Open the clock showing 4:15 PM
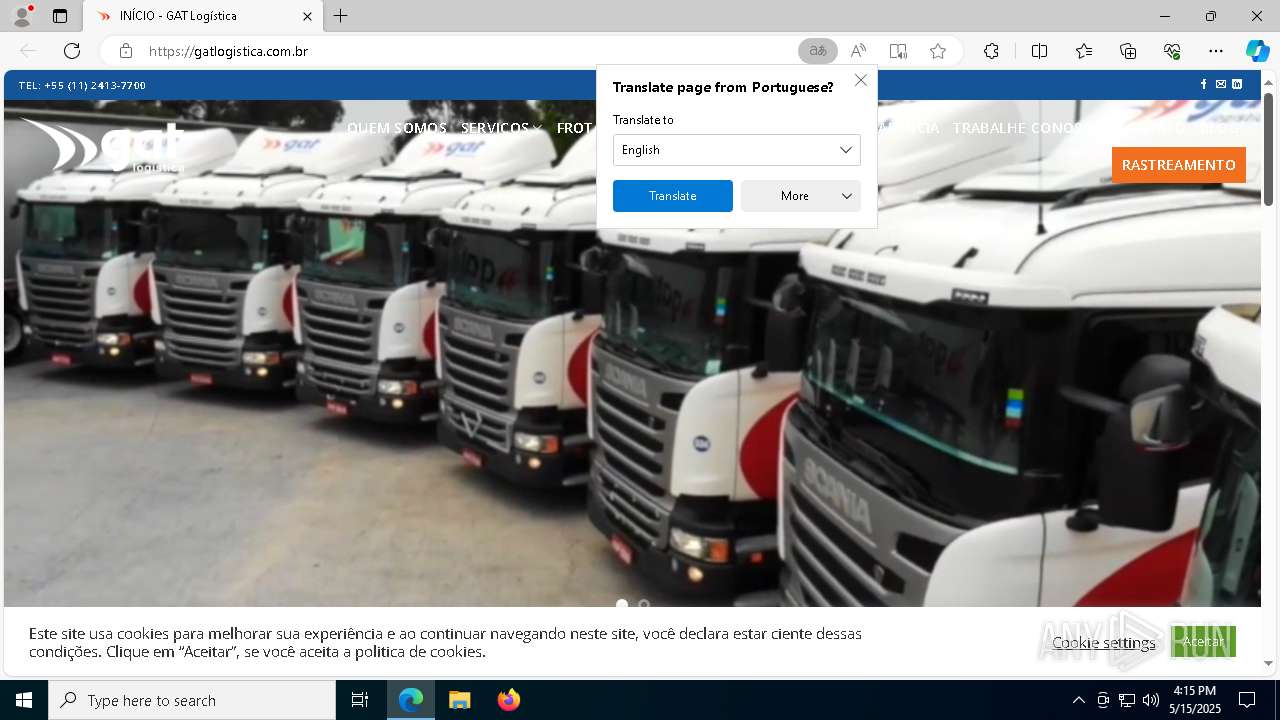The image size is (1280, 720). (x=1195, y=700)
